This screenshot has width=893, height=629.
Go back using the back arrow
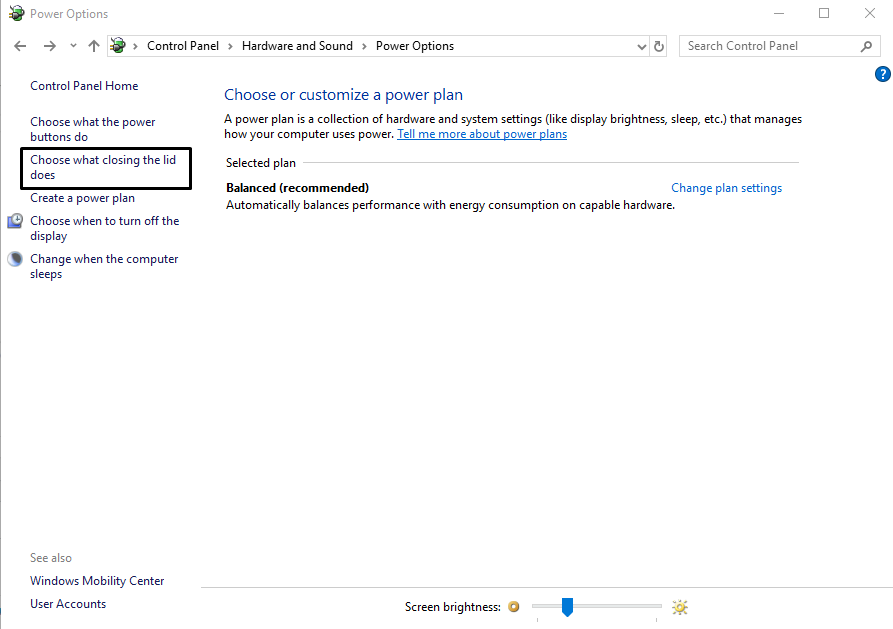click(20, 46)
